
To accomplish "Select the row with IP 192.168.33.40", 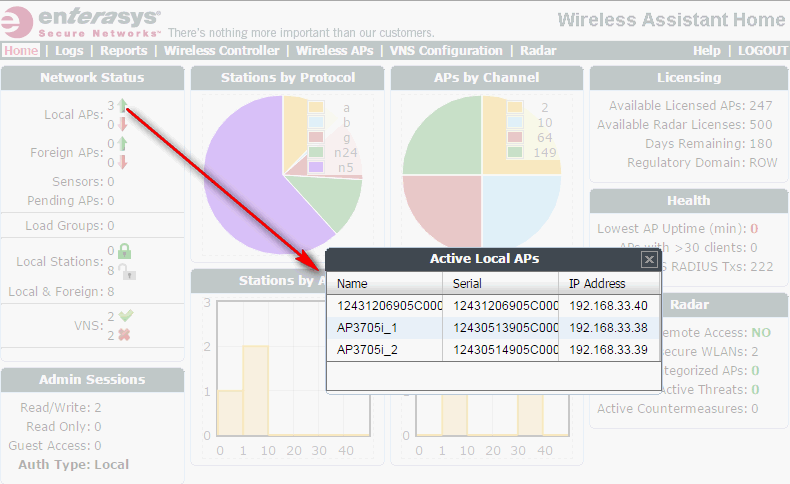I will 494,306.
